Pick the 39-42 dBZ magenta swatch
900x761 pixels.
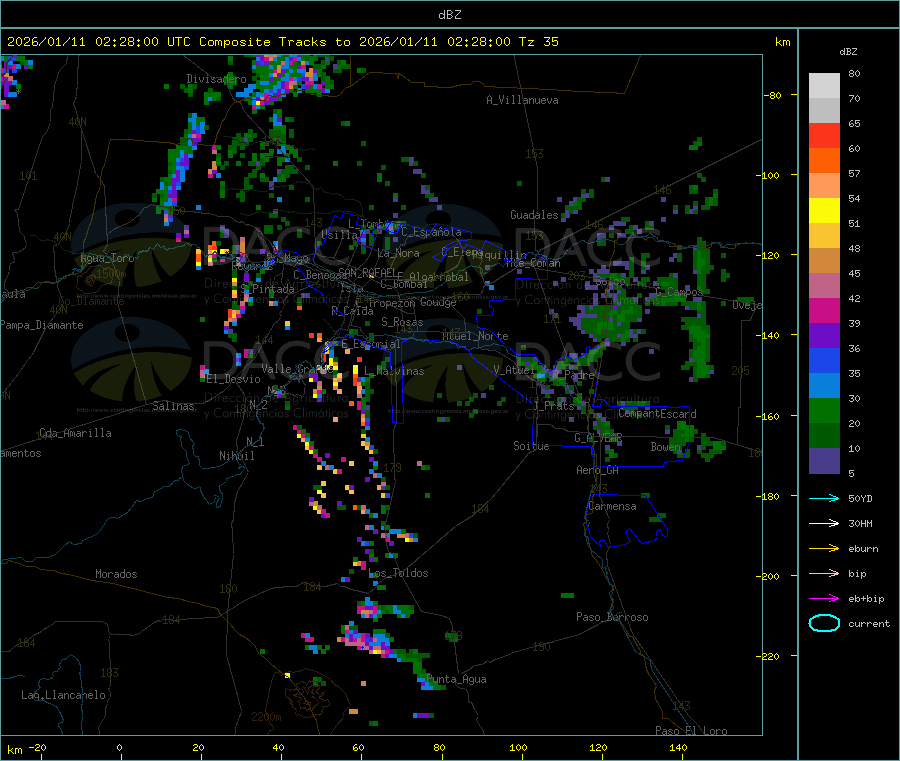point(824,310)
